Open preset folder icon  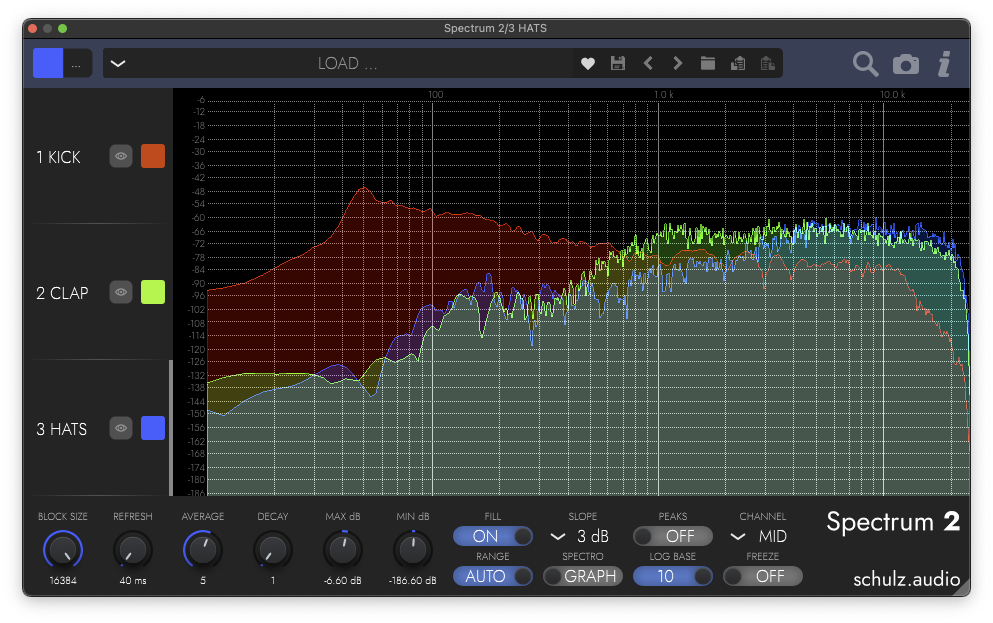click(x=707, y=63)
